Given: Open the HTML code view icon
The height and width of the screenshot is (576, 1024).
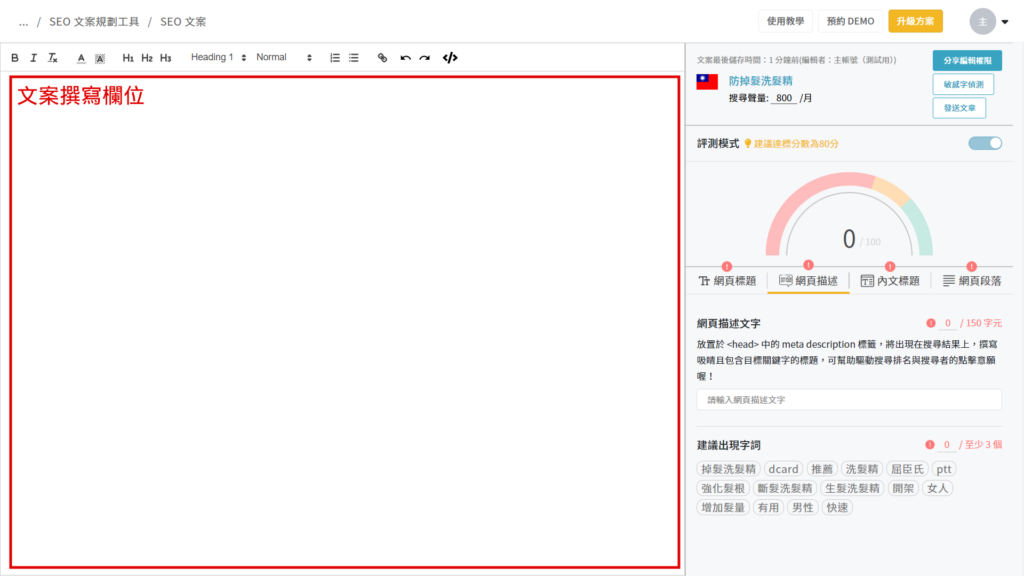Looking at the screenshot, I should 450,58.
